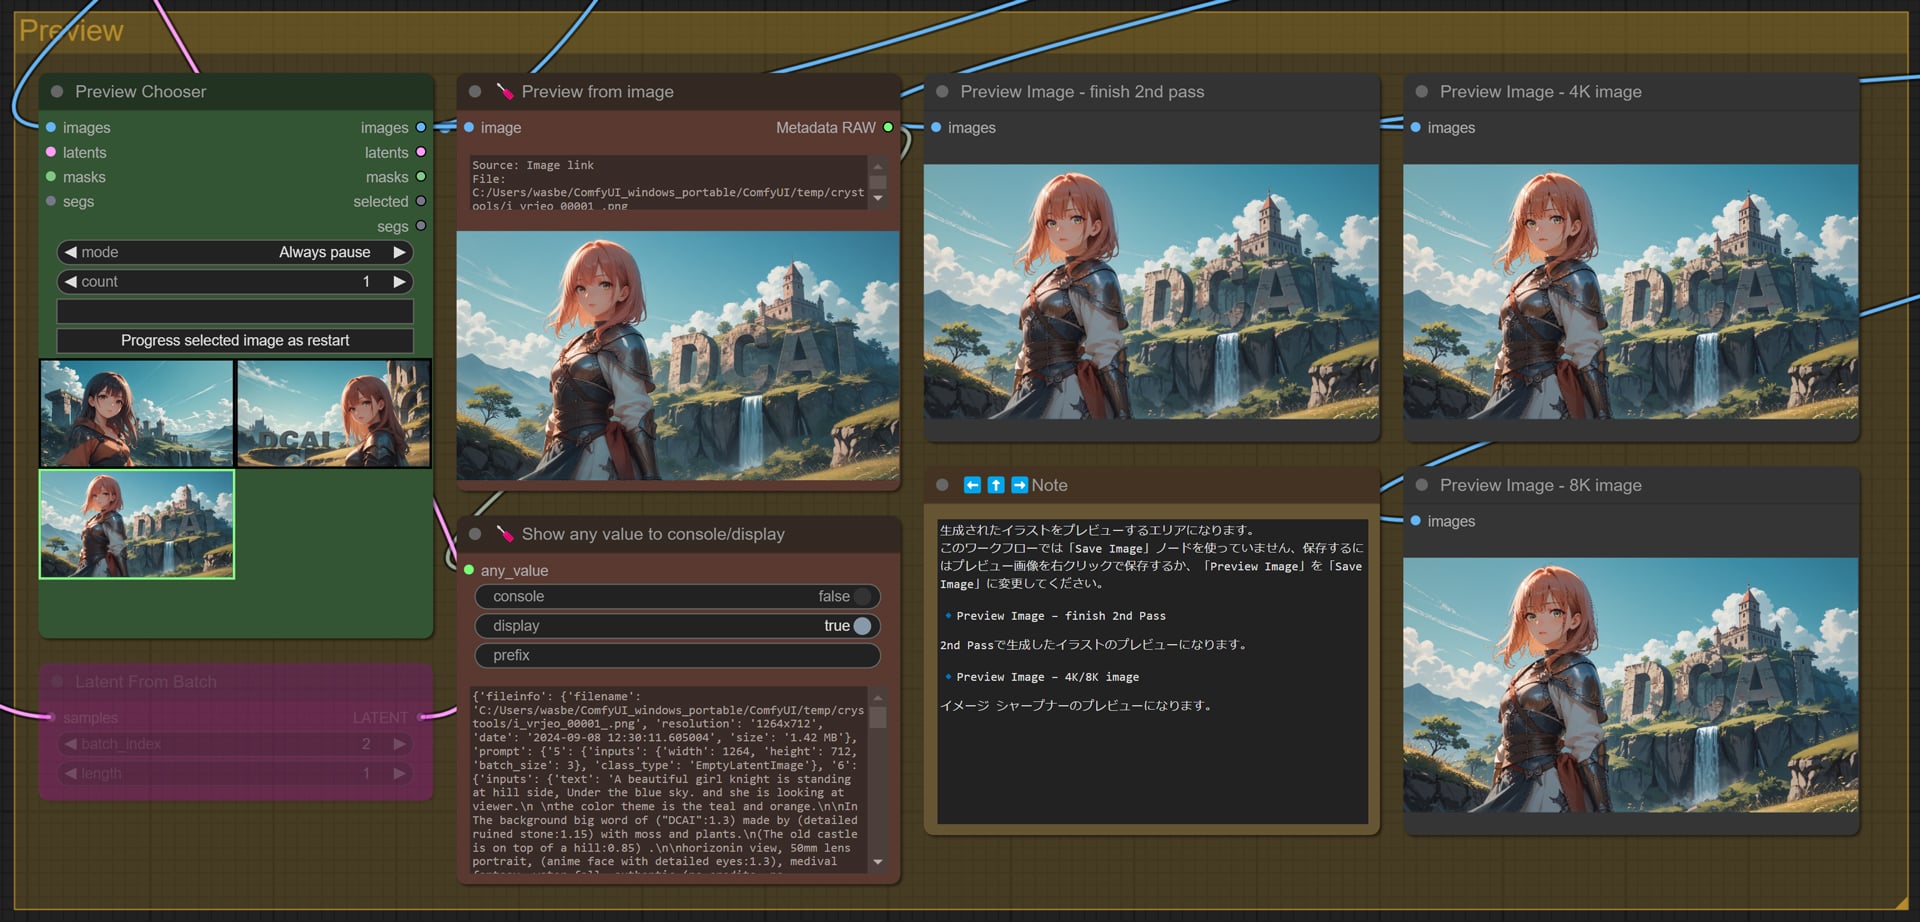
Task: Click the segs output port on Preview Chooser
Action: coord(421,226)
